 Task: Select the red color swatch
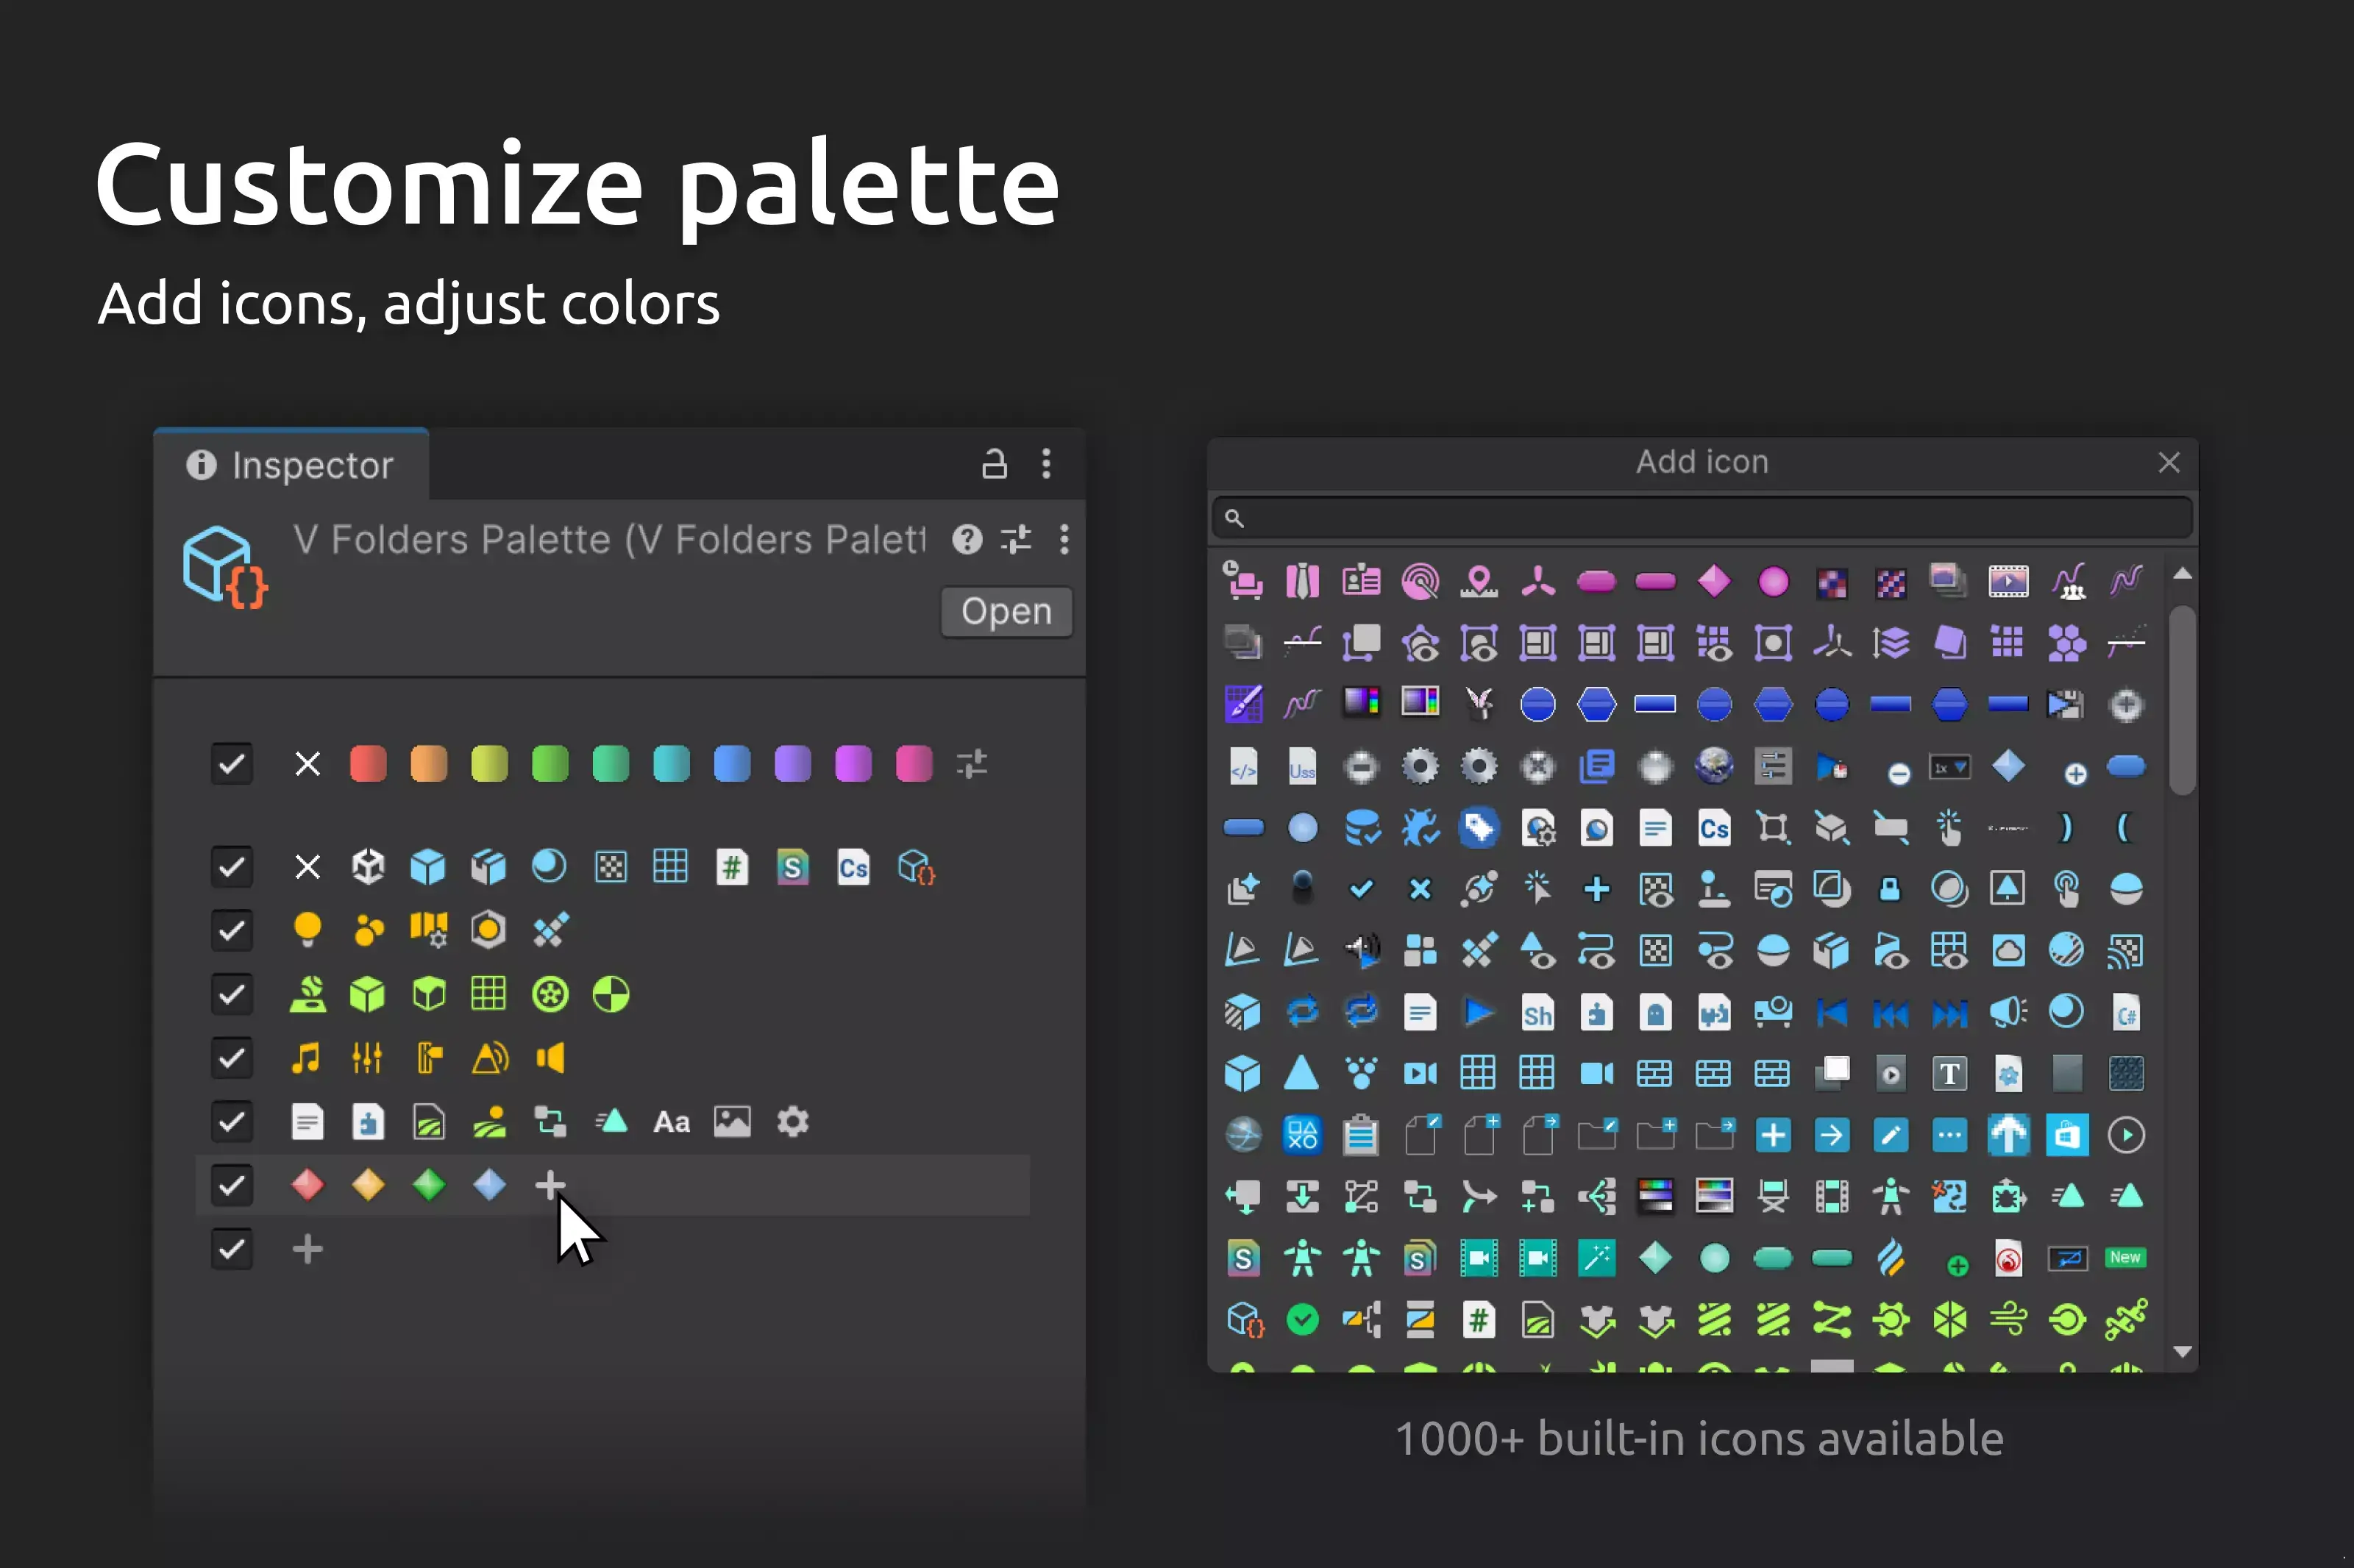pyautogui.click(x=368, y=764)
